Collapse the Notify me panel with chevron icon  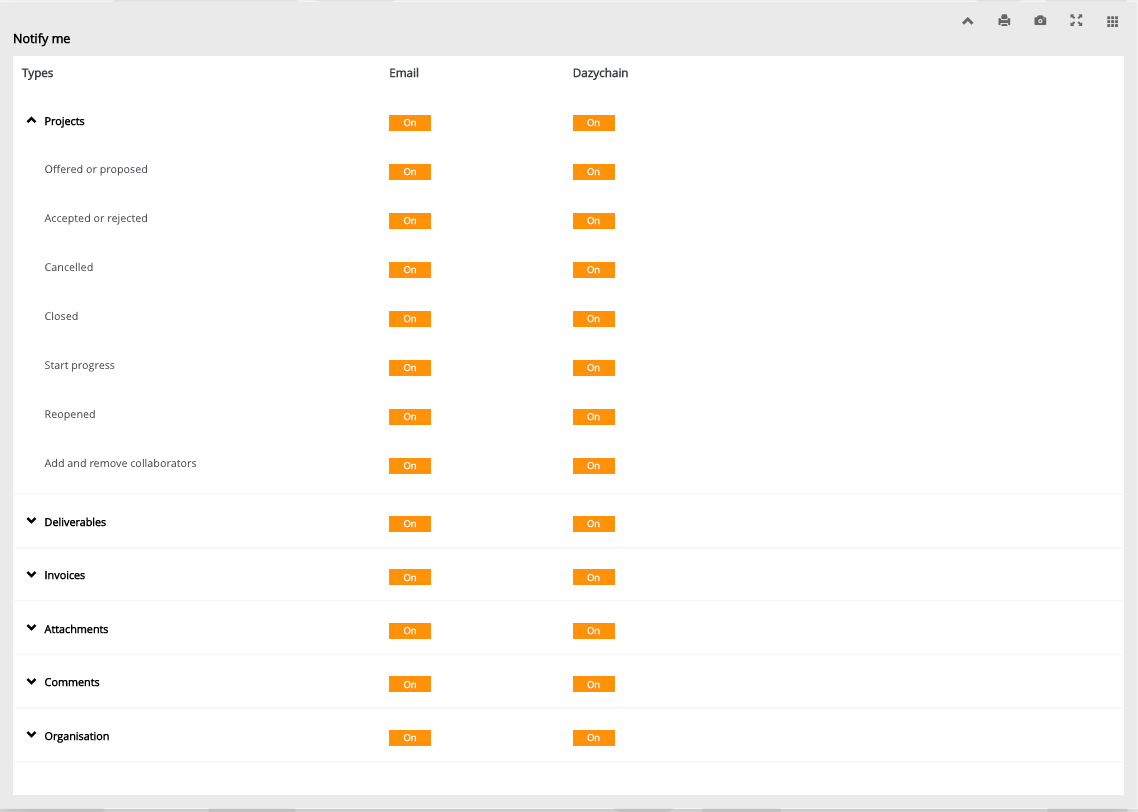[x=967, y=21]
